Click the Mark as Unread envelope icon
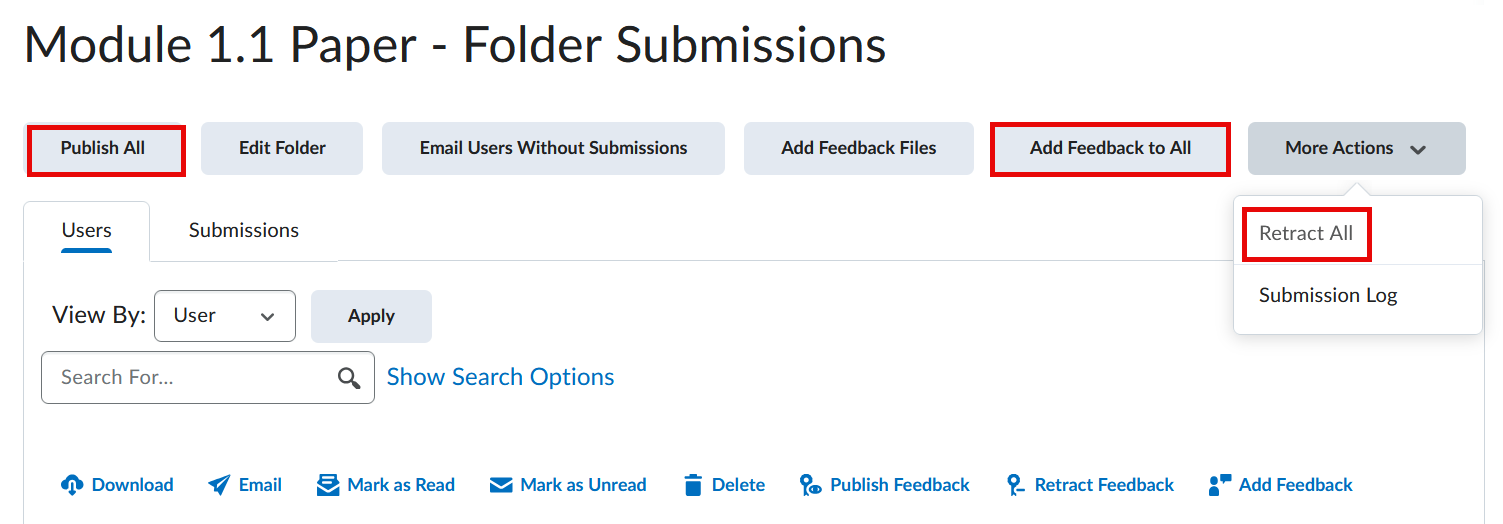 501,485
